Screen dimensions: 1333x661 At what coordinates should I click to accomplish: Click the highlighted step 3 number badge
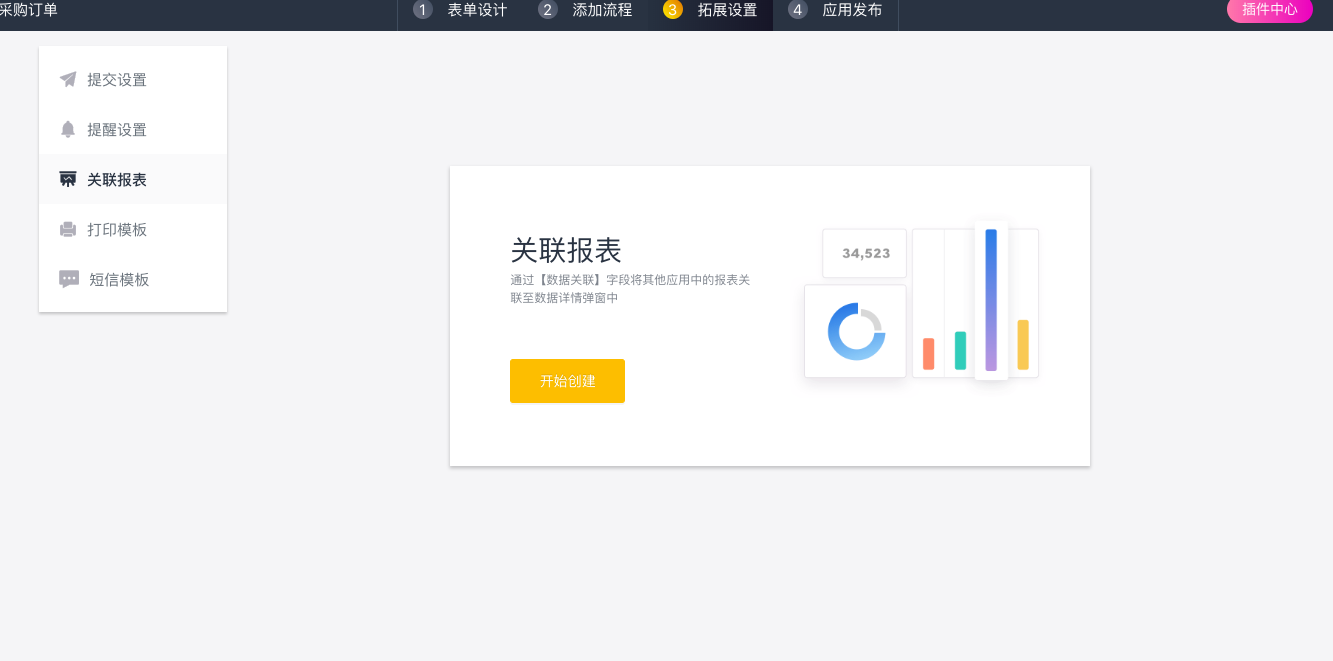673,10
